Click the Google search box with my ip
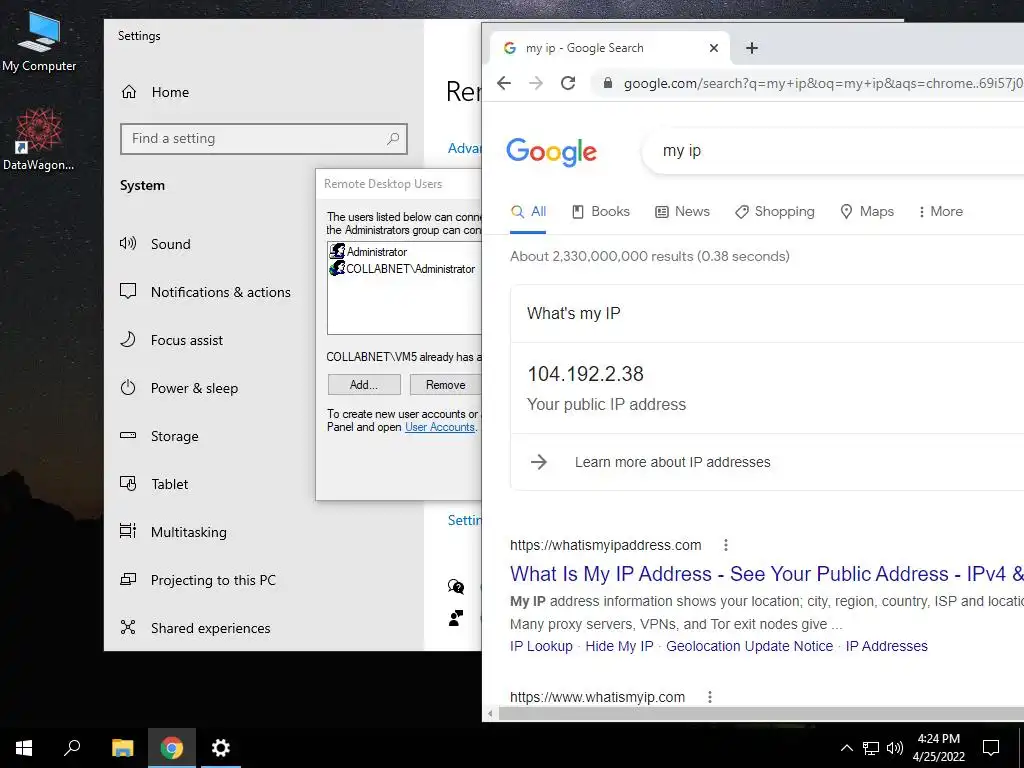 pyautogui.click(x=833, y=151)
